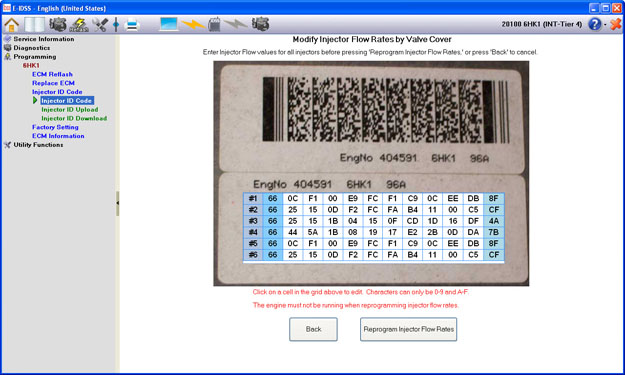Open the service manual book icon
This screenshot has height=375, width=625.
35,25
